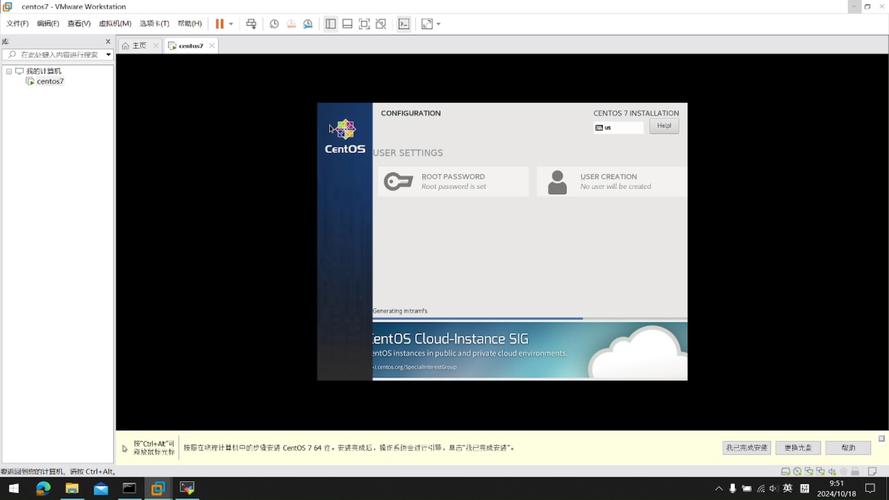This screenshot has width=889, height=500.
Task: Toggle the library sidebar view icon
Action: pos(331,24)
